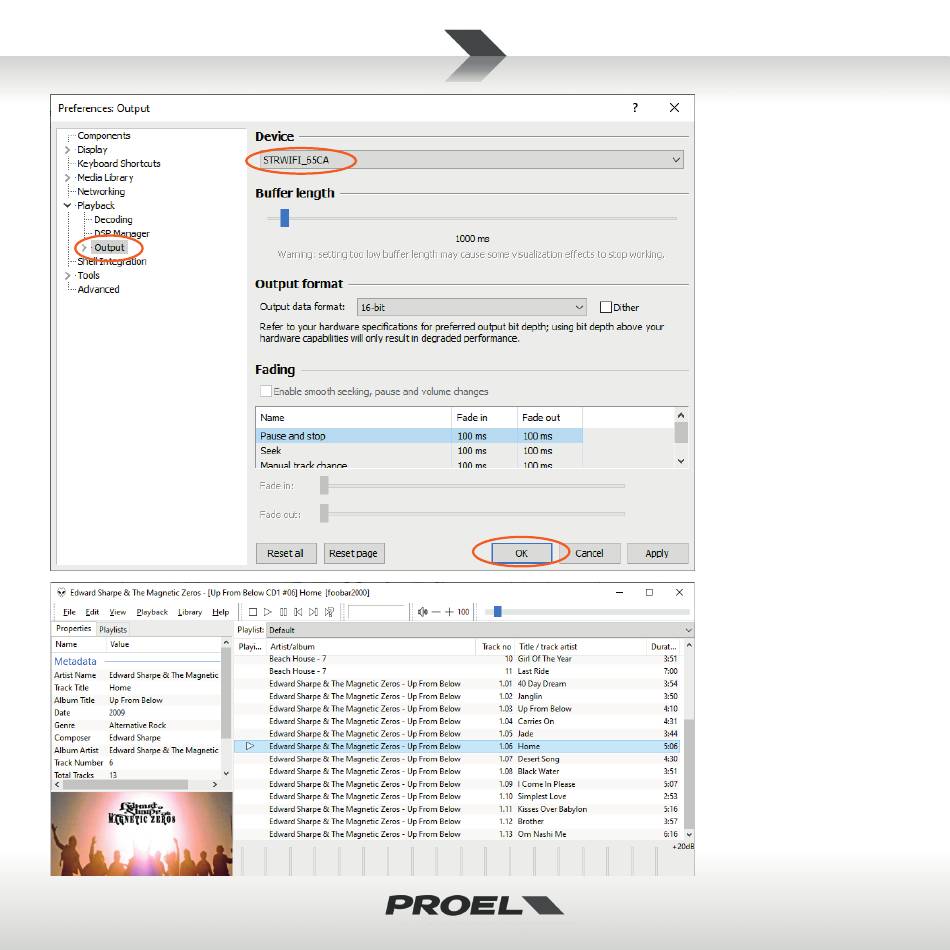Screen dimensions: 950x950
Task: Click the Reset page button
Action: click(353, 553)
